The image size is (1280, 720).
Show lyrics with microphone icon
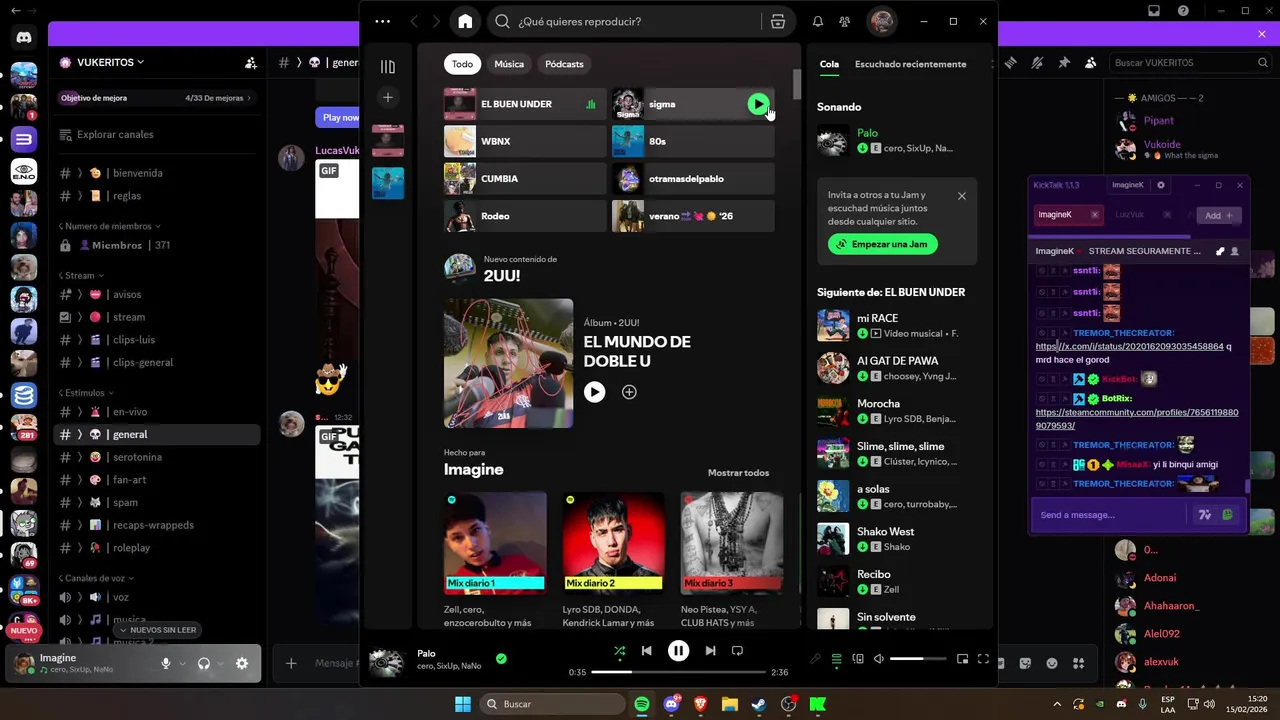click(816, 659)
